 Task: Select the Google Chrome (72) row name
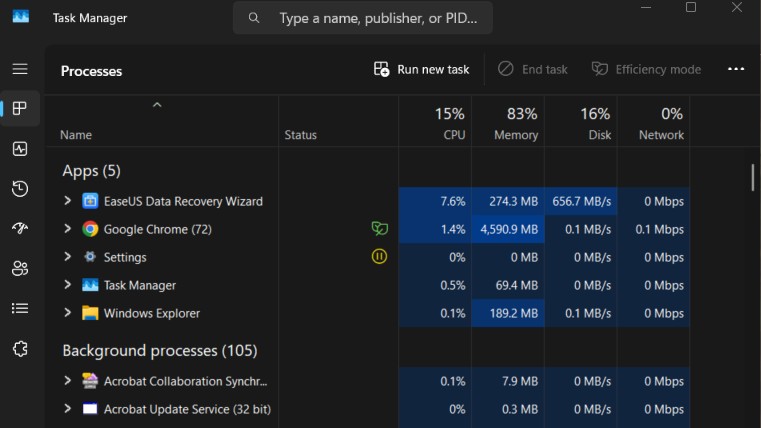click(158, 229)
